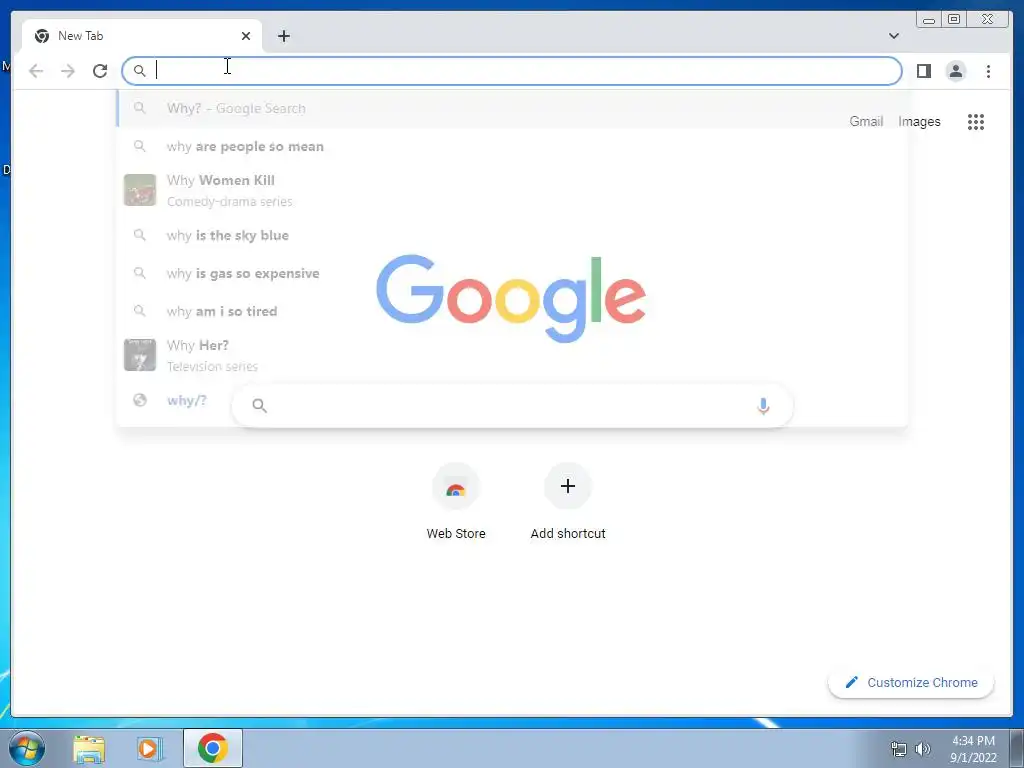The image size is (1024, 768).
Task: Open the profile avatar menu
Action: [x=956, y=71]
